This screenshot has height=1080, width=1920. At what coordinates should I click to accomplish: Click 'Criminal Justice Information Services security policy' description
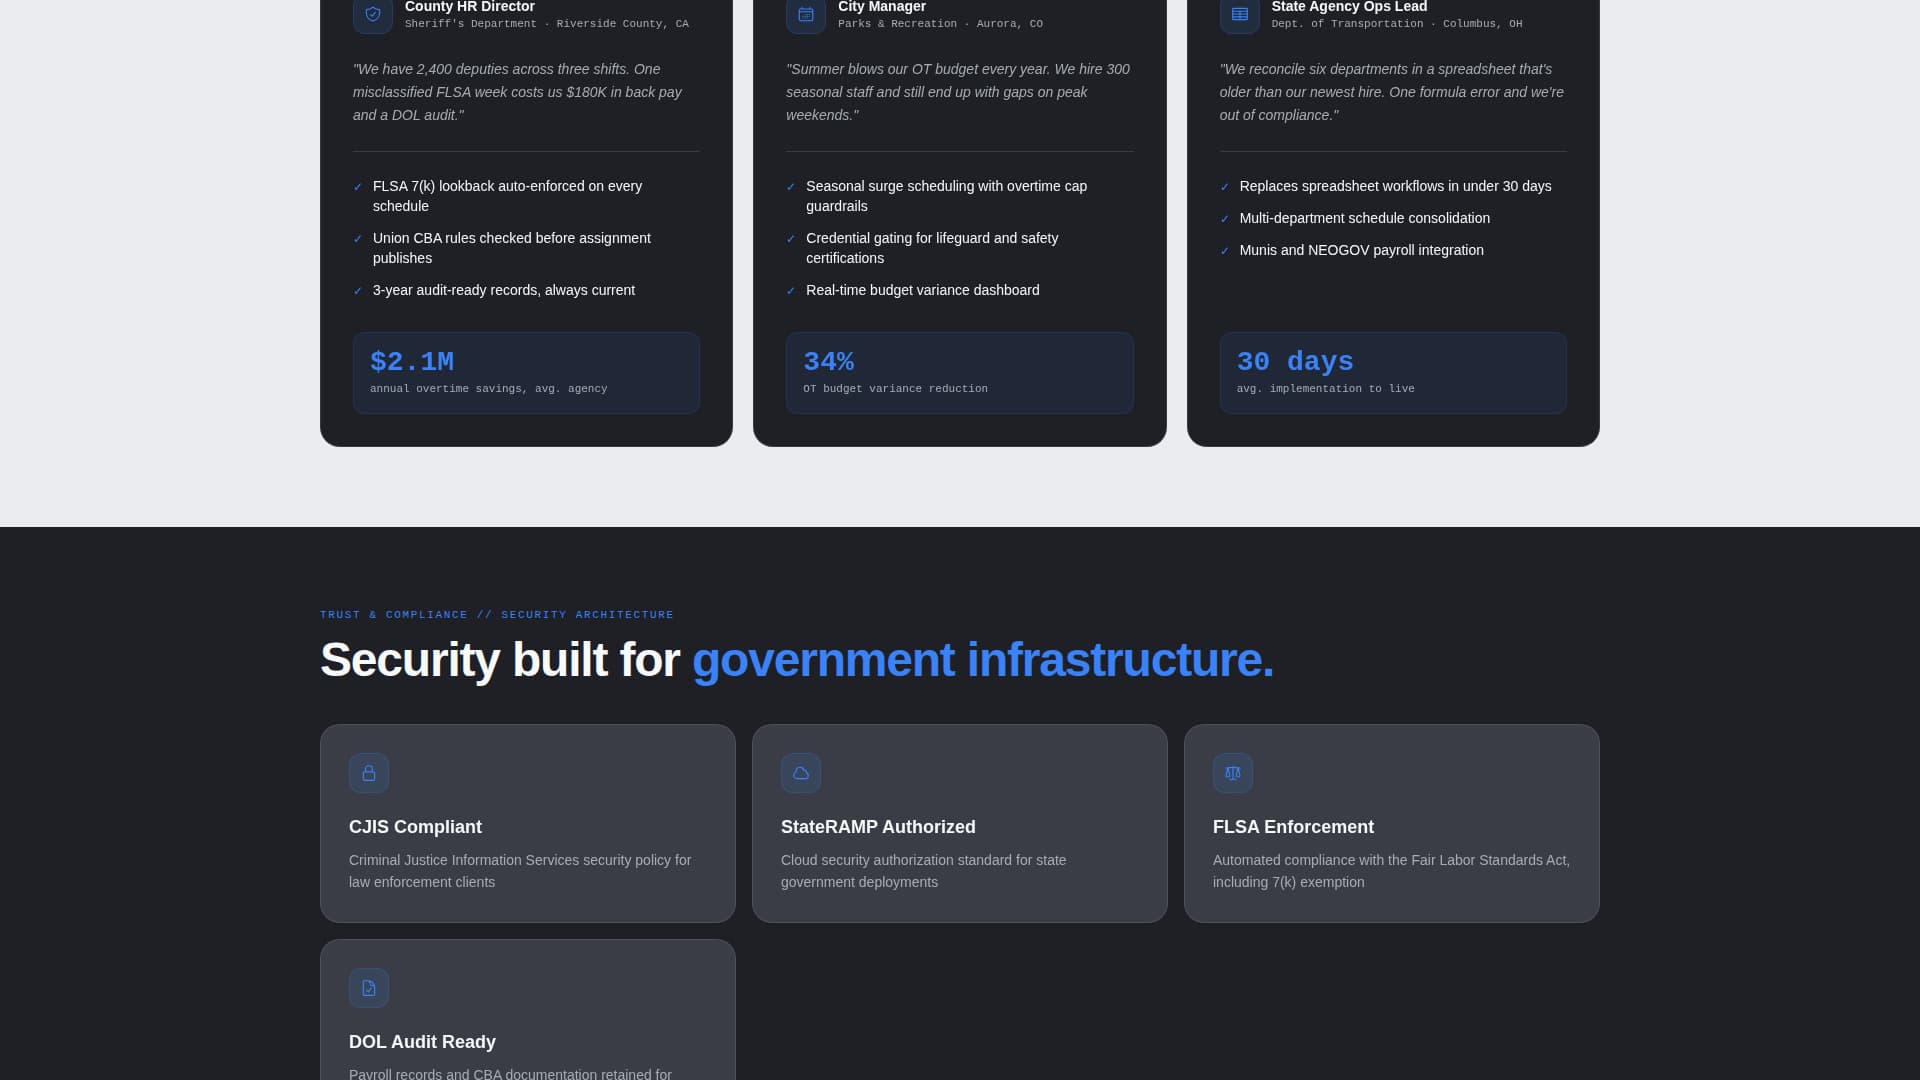520,871
